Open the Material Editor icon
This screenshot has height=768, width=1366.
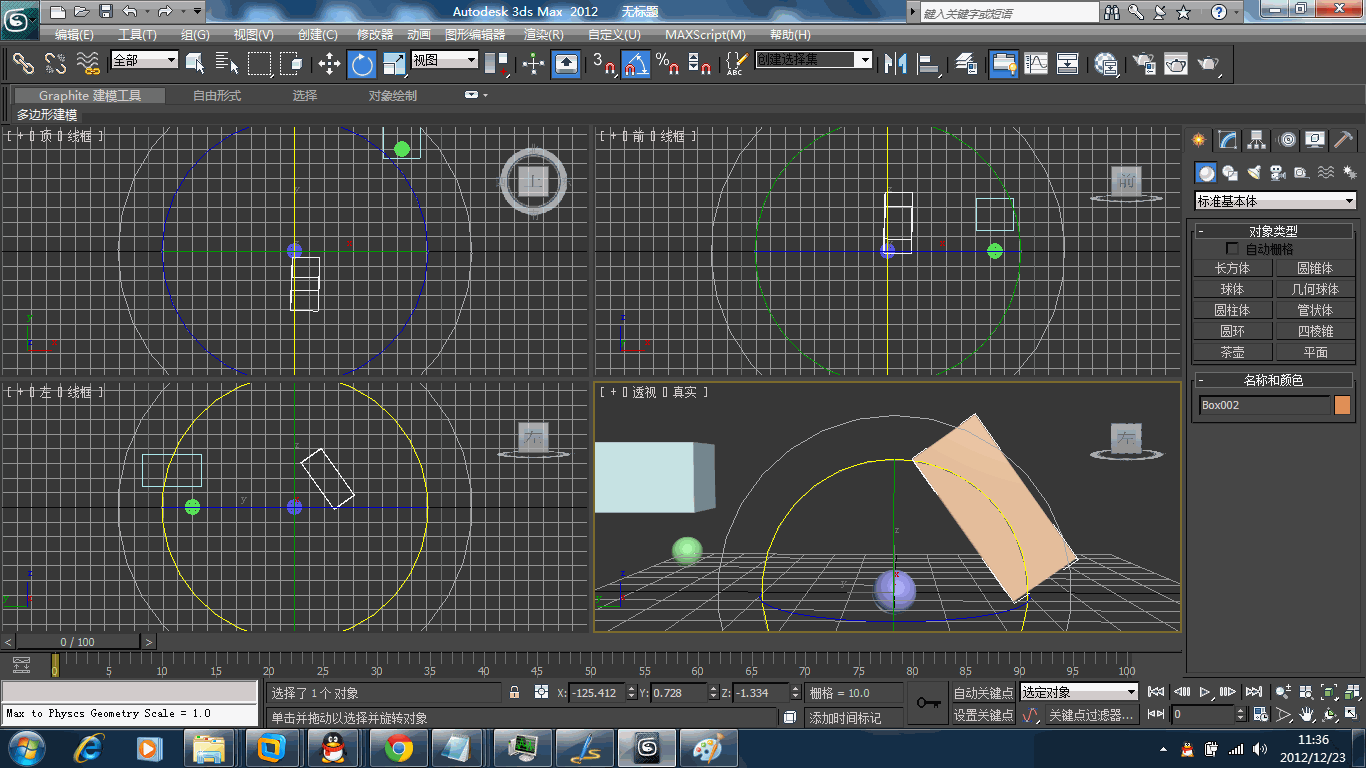coord(1105,65)
